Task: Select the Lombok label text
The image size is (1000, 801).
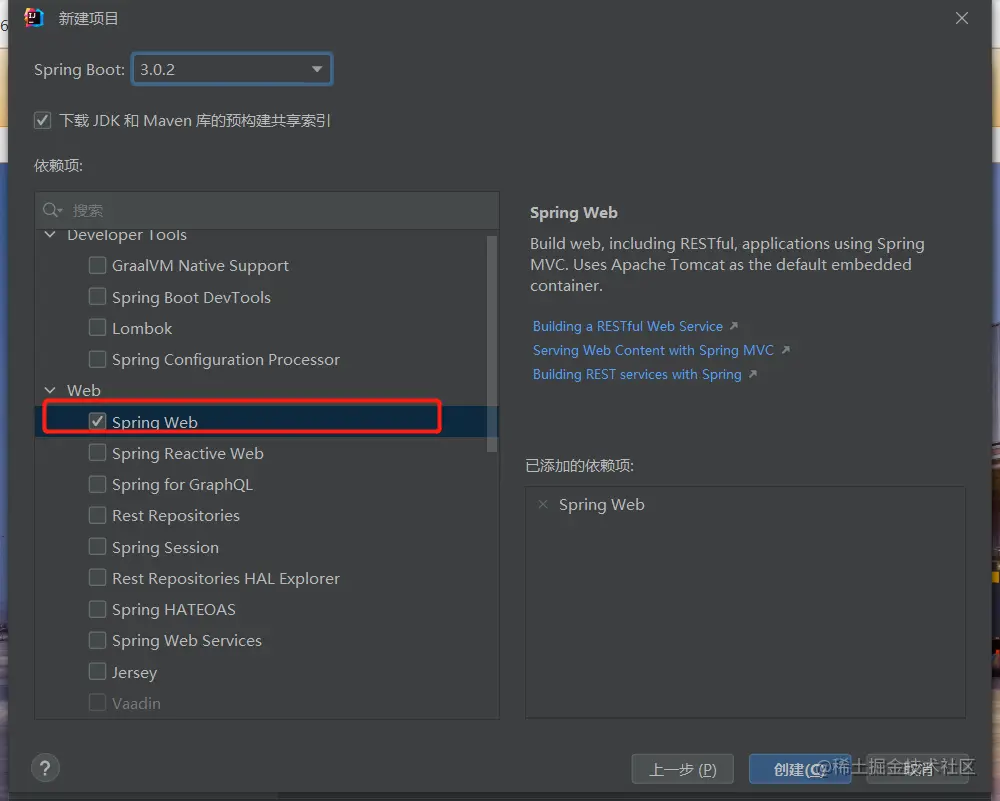Action: coord(142,328)
